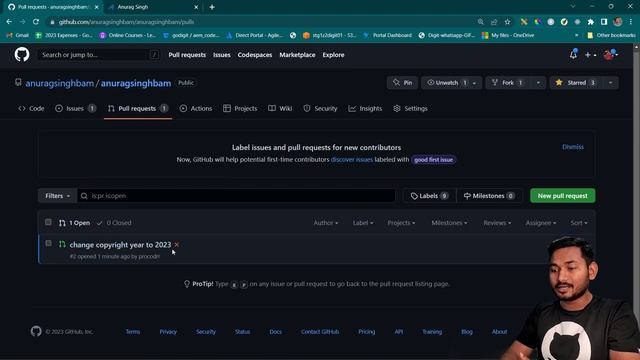Open the Projects filter dropdown
Screen dimensions: 640x360
pyautogui.click(x=401, y=223)
